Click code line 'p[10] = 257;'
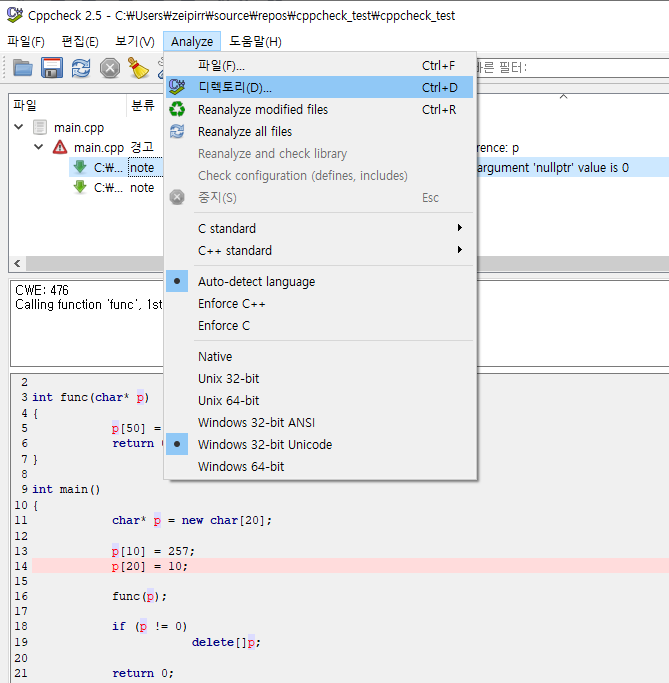This screenshot has height=683, width=669. pos(153,551)
